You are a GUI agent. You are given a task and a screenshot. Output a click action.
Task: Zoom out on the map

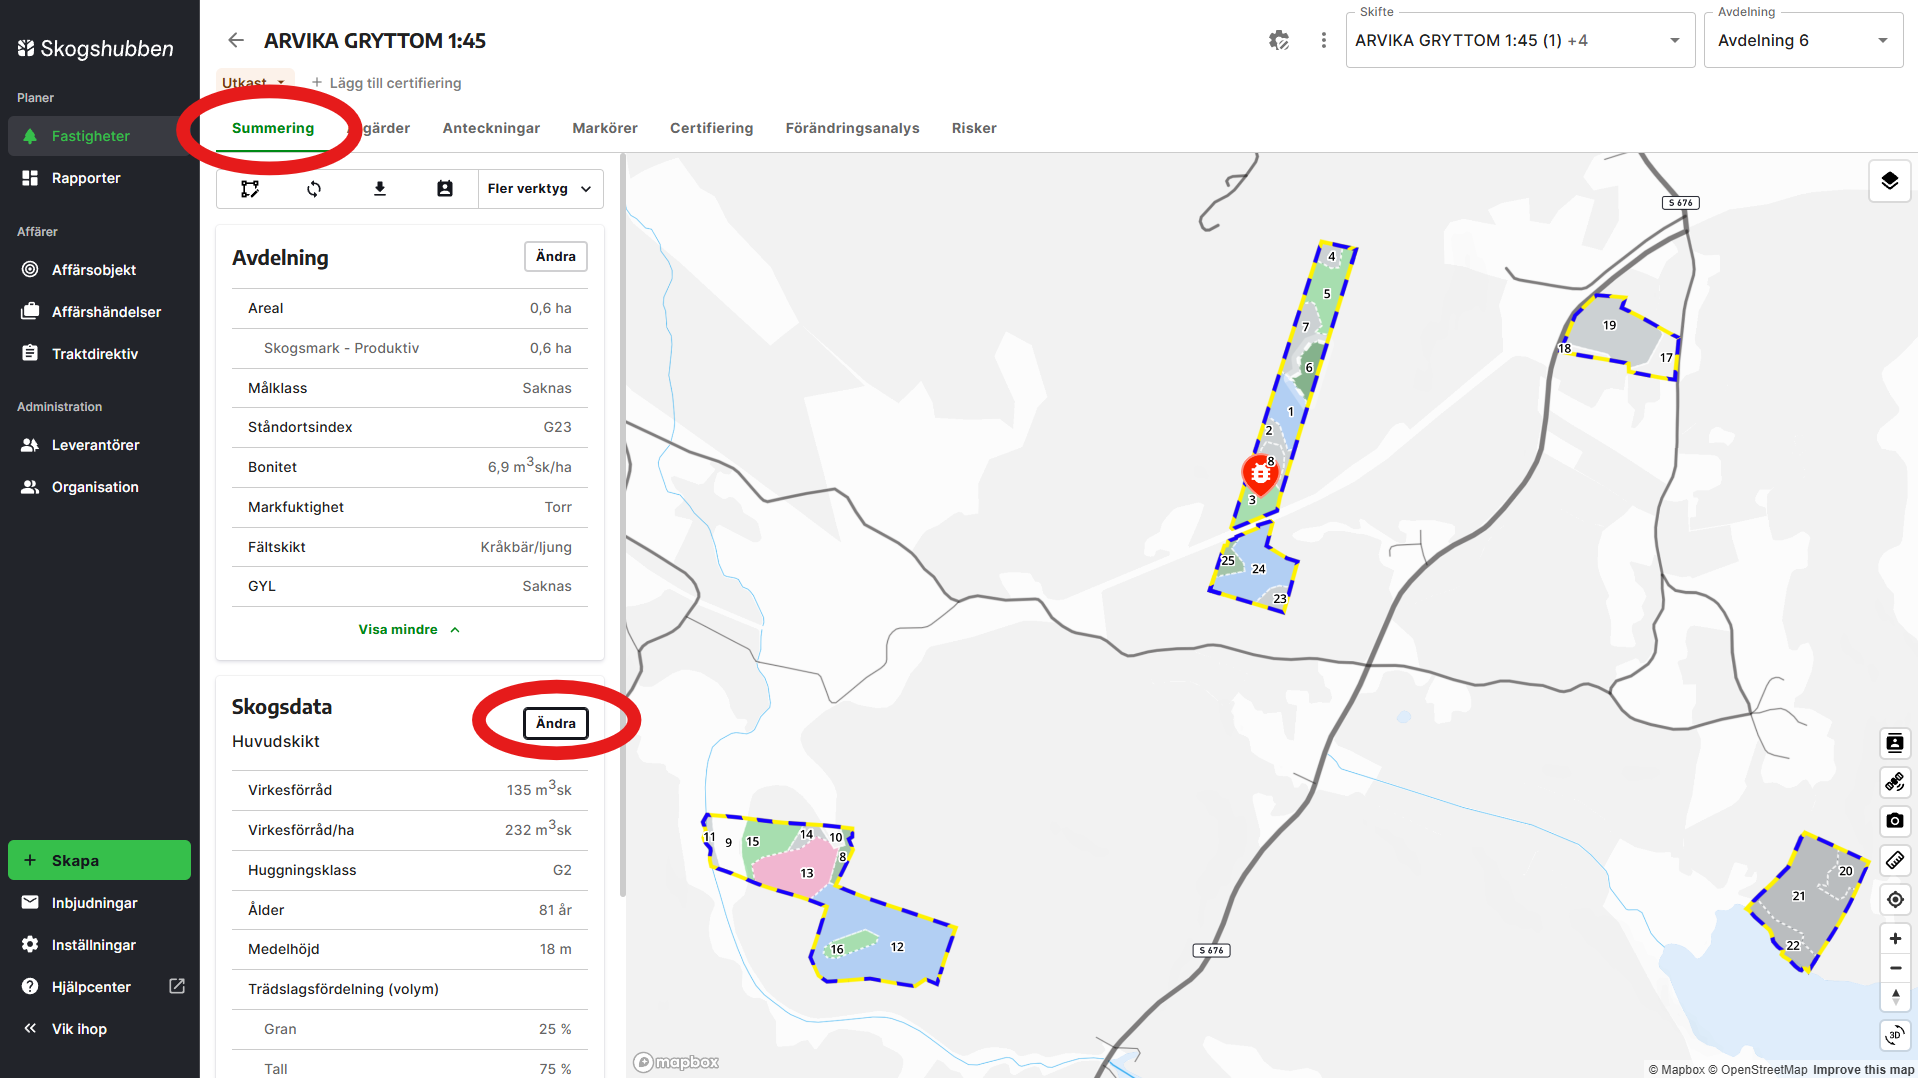point(1895,968)
